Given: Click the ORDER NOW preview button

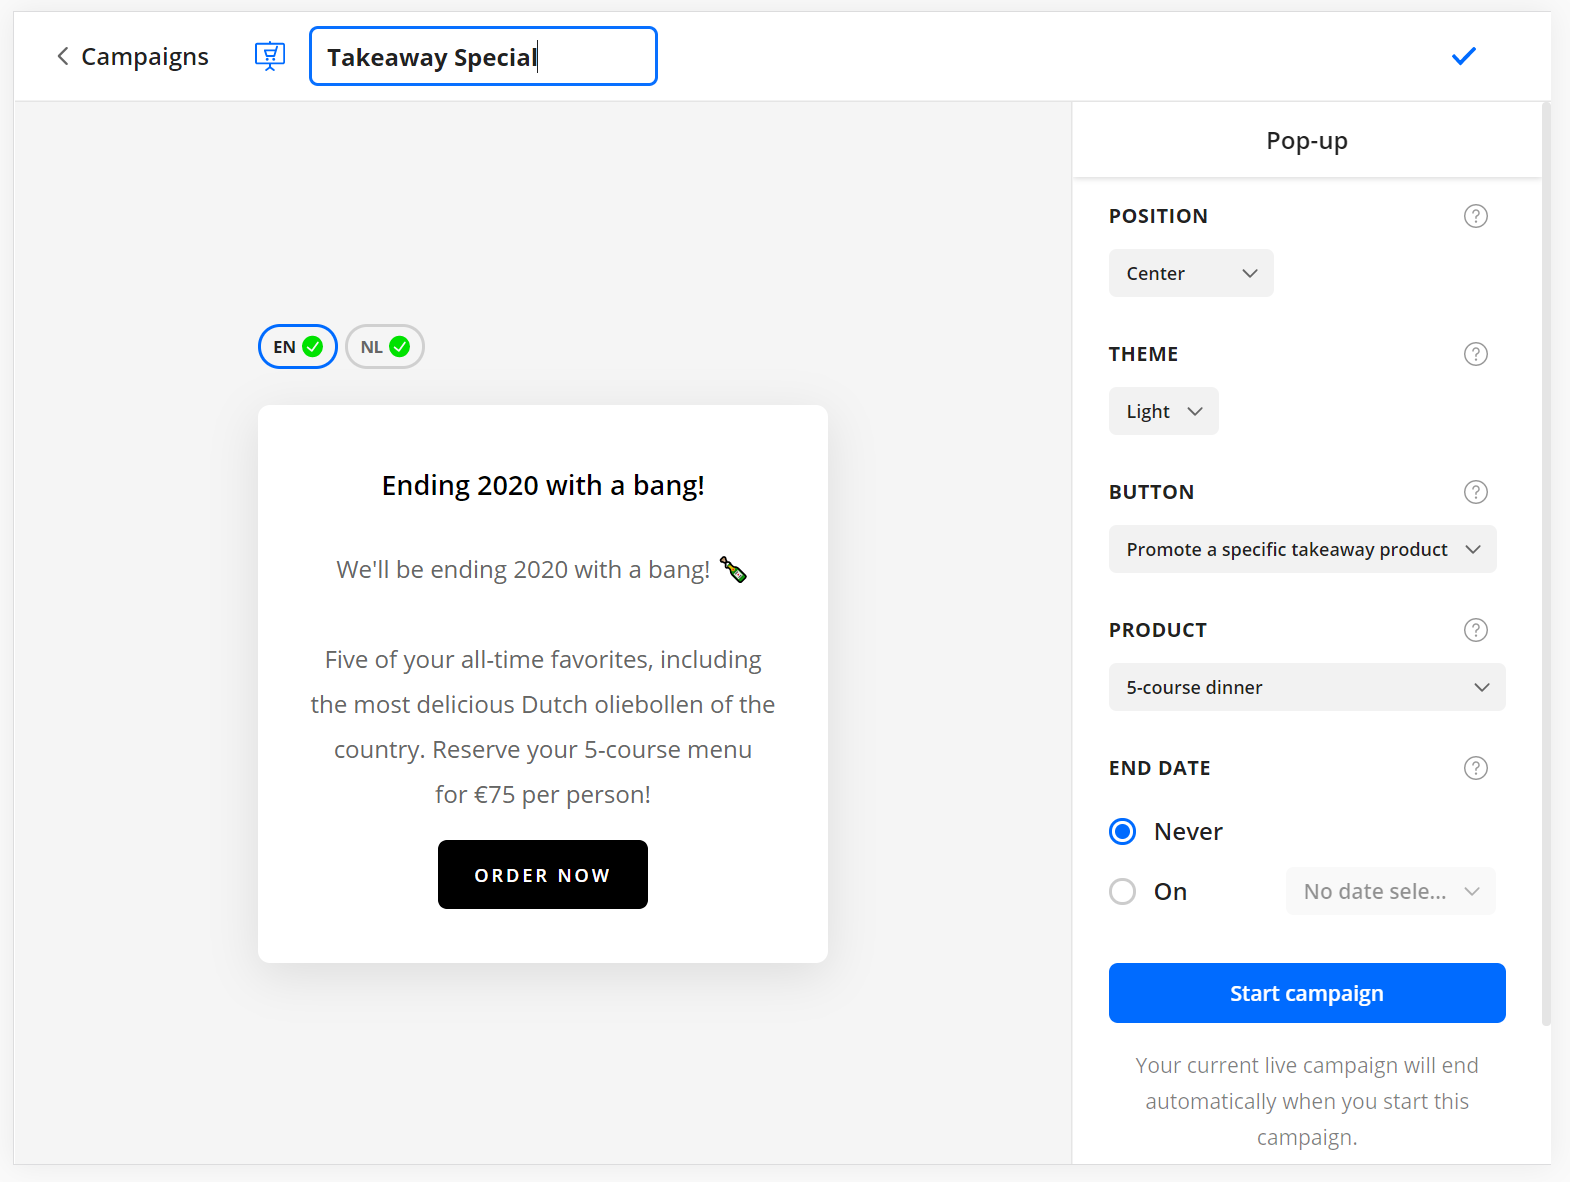Looking at the screenshot, I should point(542,875).
